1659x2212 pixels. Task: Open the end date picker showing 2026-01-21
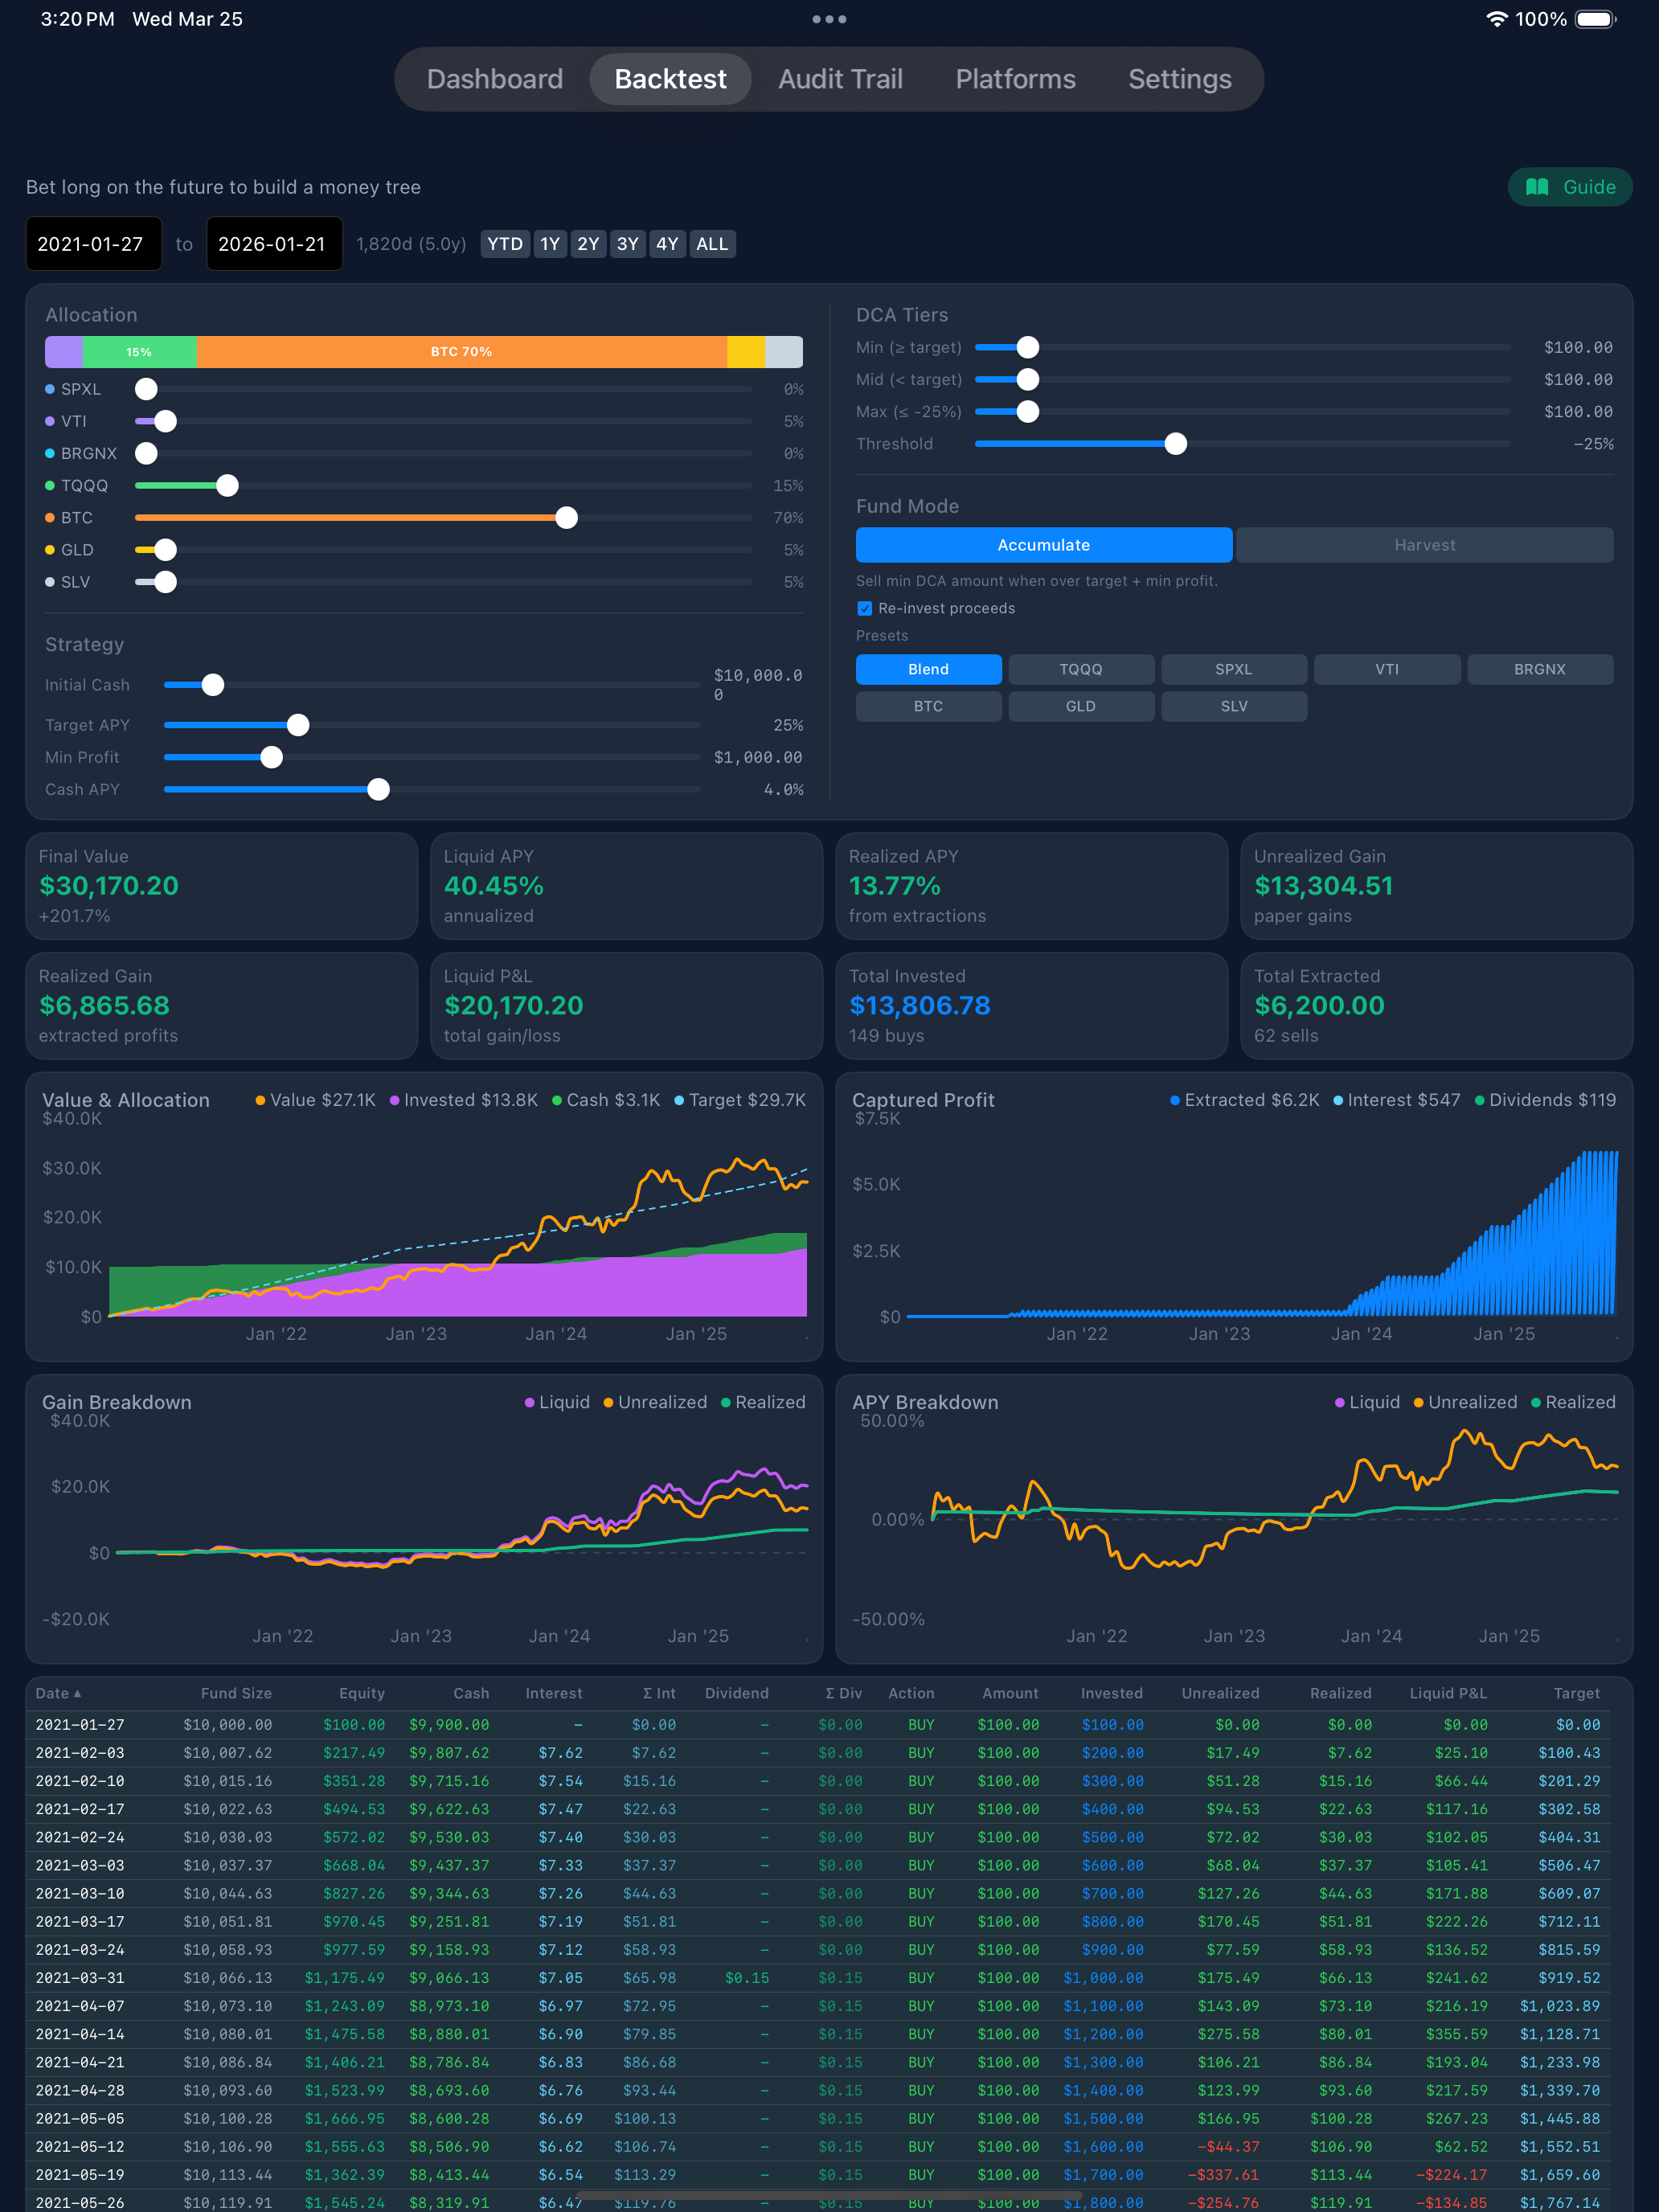[274, 243]
